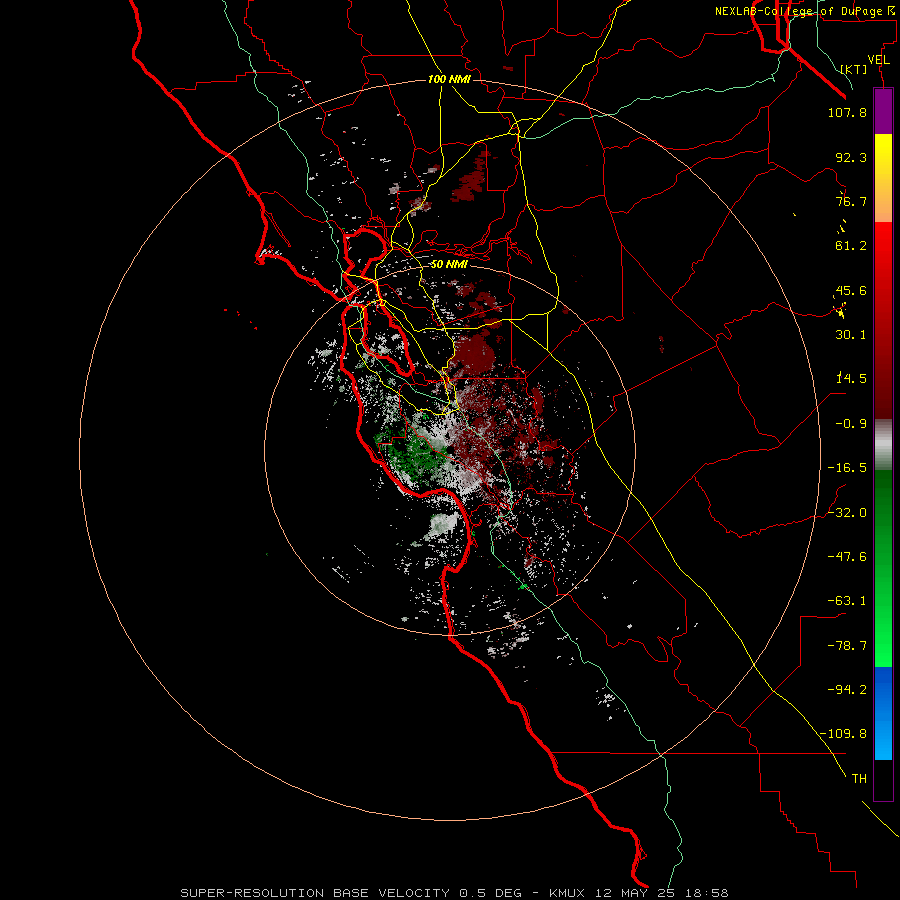This screenshot has height=900, width=900.
Task: Click the -78.7 legend value
Action: [847, 646]
